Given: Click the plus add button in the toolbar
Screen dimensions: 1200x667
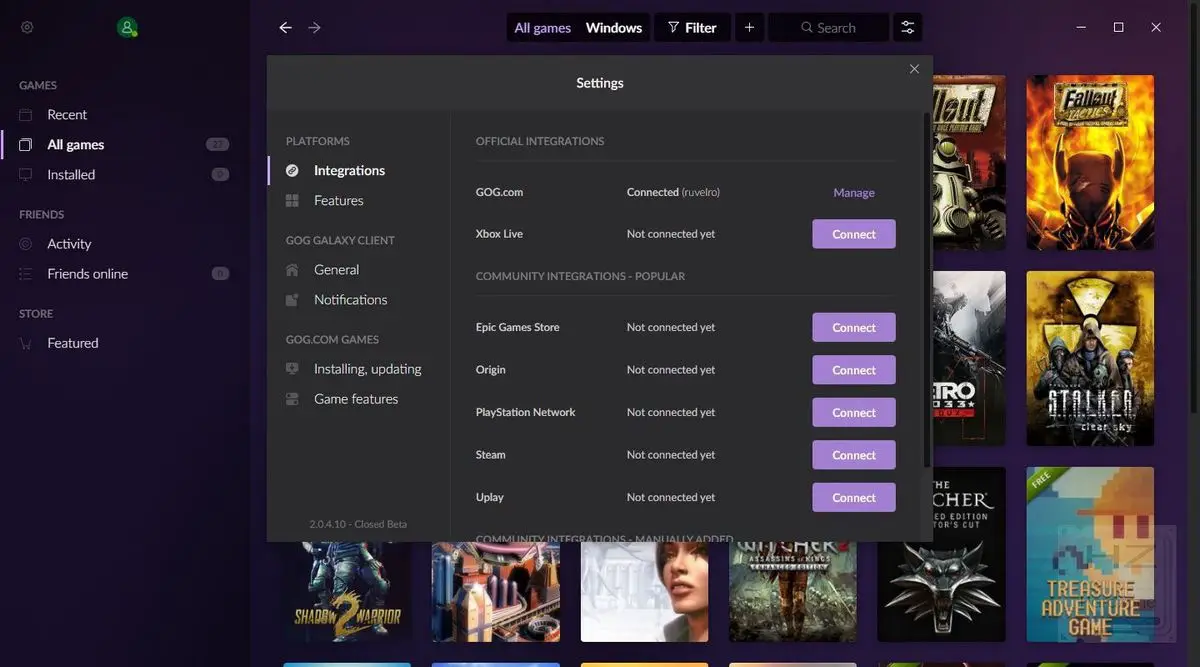Looking at the screenshot, I should point(749,28).
